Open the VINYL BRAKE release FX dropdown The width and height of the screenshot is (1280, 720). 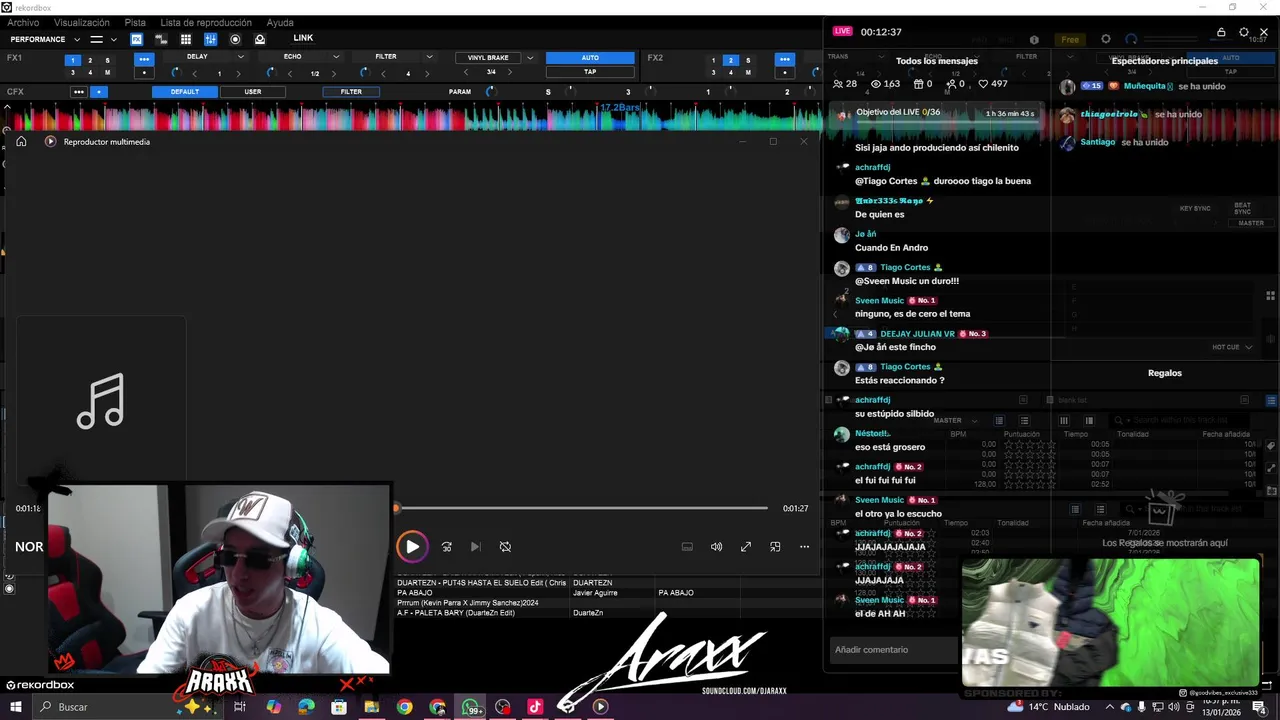530,58
